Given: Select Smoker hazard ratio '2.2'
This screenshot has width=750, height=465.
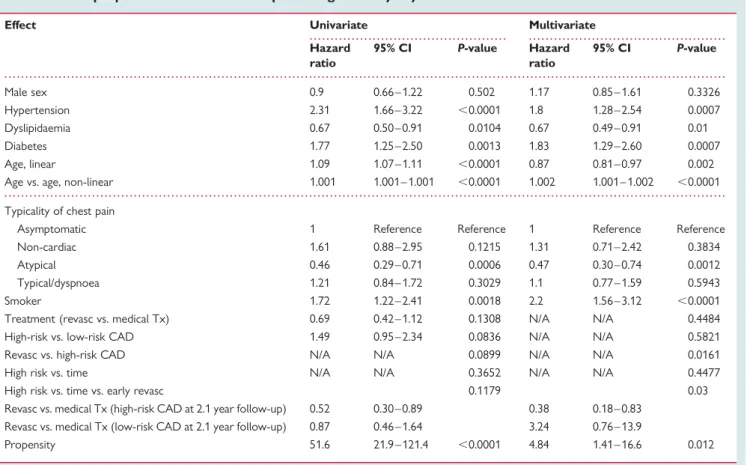Looking at the screenshot, I should 536,301.
